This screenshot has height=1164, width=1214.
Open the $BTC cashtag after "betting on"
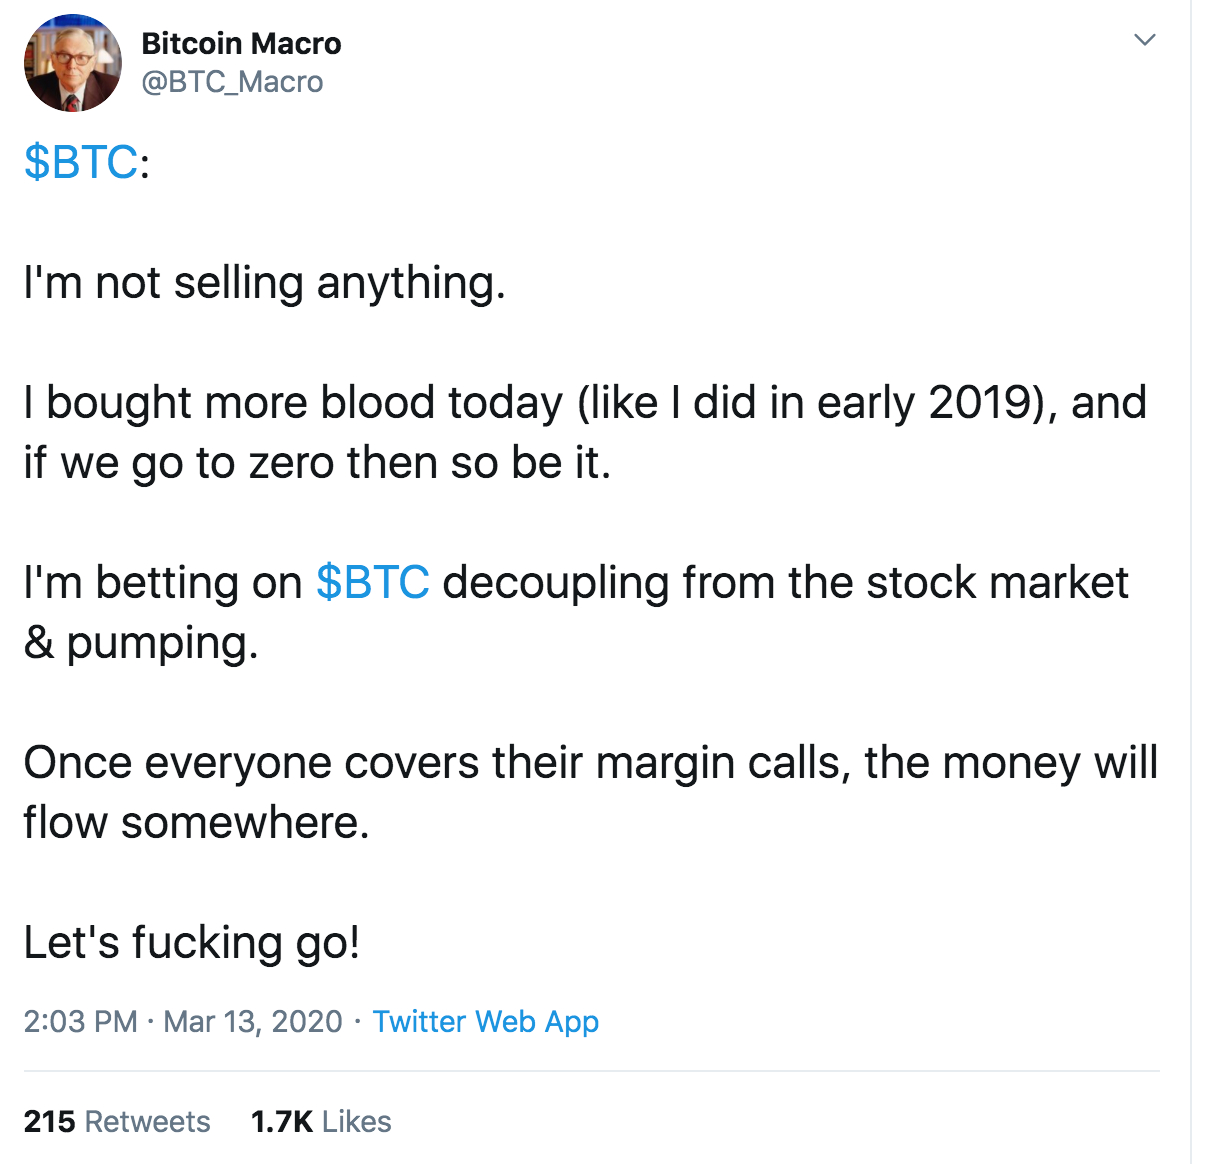pyautogui.click(x=372, y=582)
